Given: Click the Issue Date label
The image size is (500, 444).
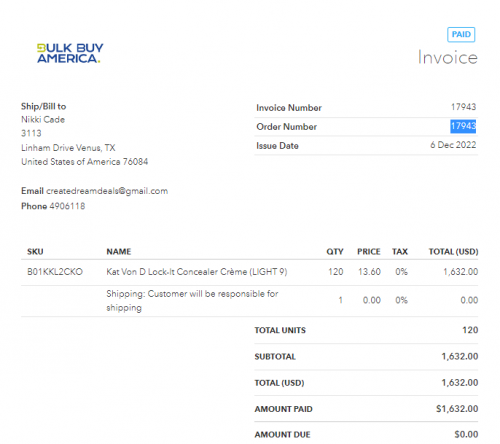Looking at the screenshot, I should pos(277,146).
